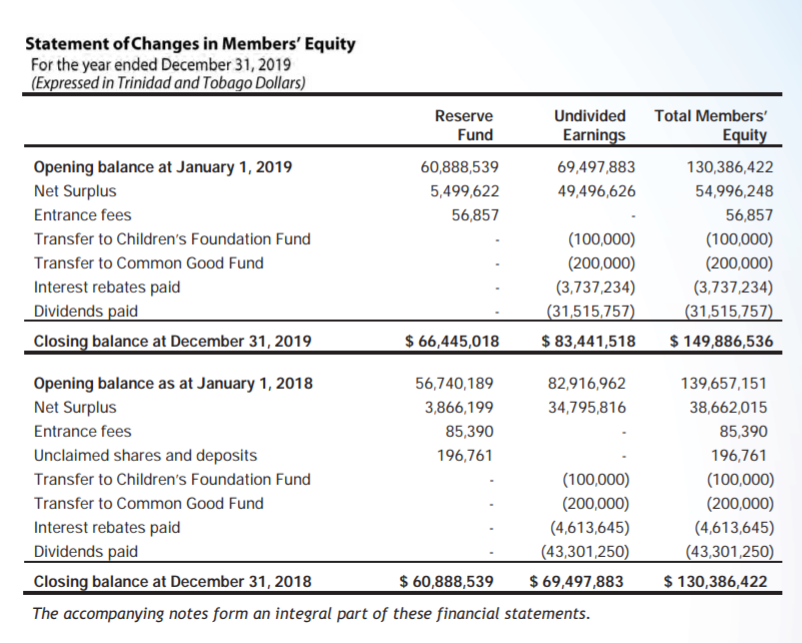
Task: Select the Expressed in Trinidad and Tobago Dollars subtitle
Action: pos(168,83)
